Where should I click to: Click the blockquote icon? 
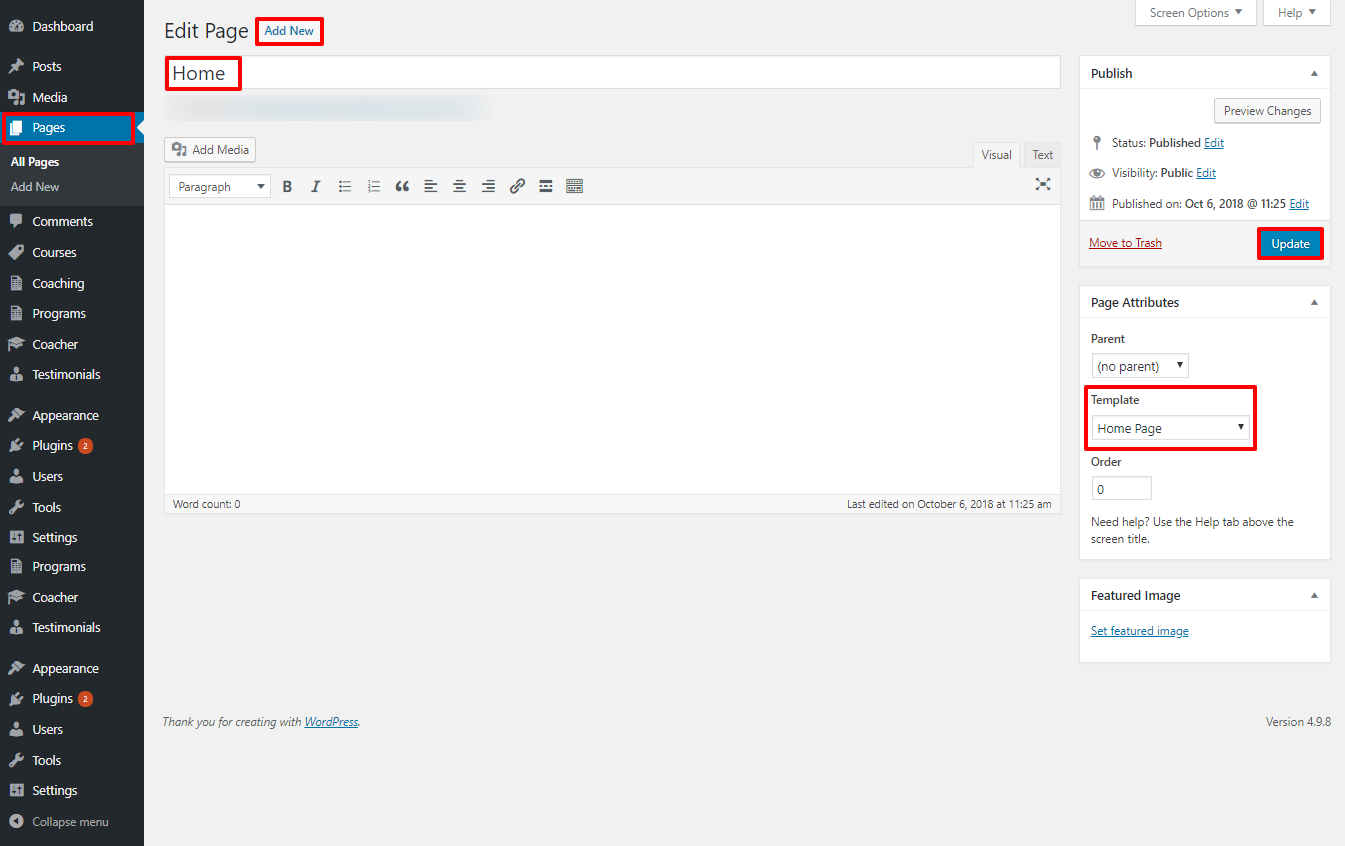coord(402,186)
